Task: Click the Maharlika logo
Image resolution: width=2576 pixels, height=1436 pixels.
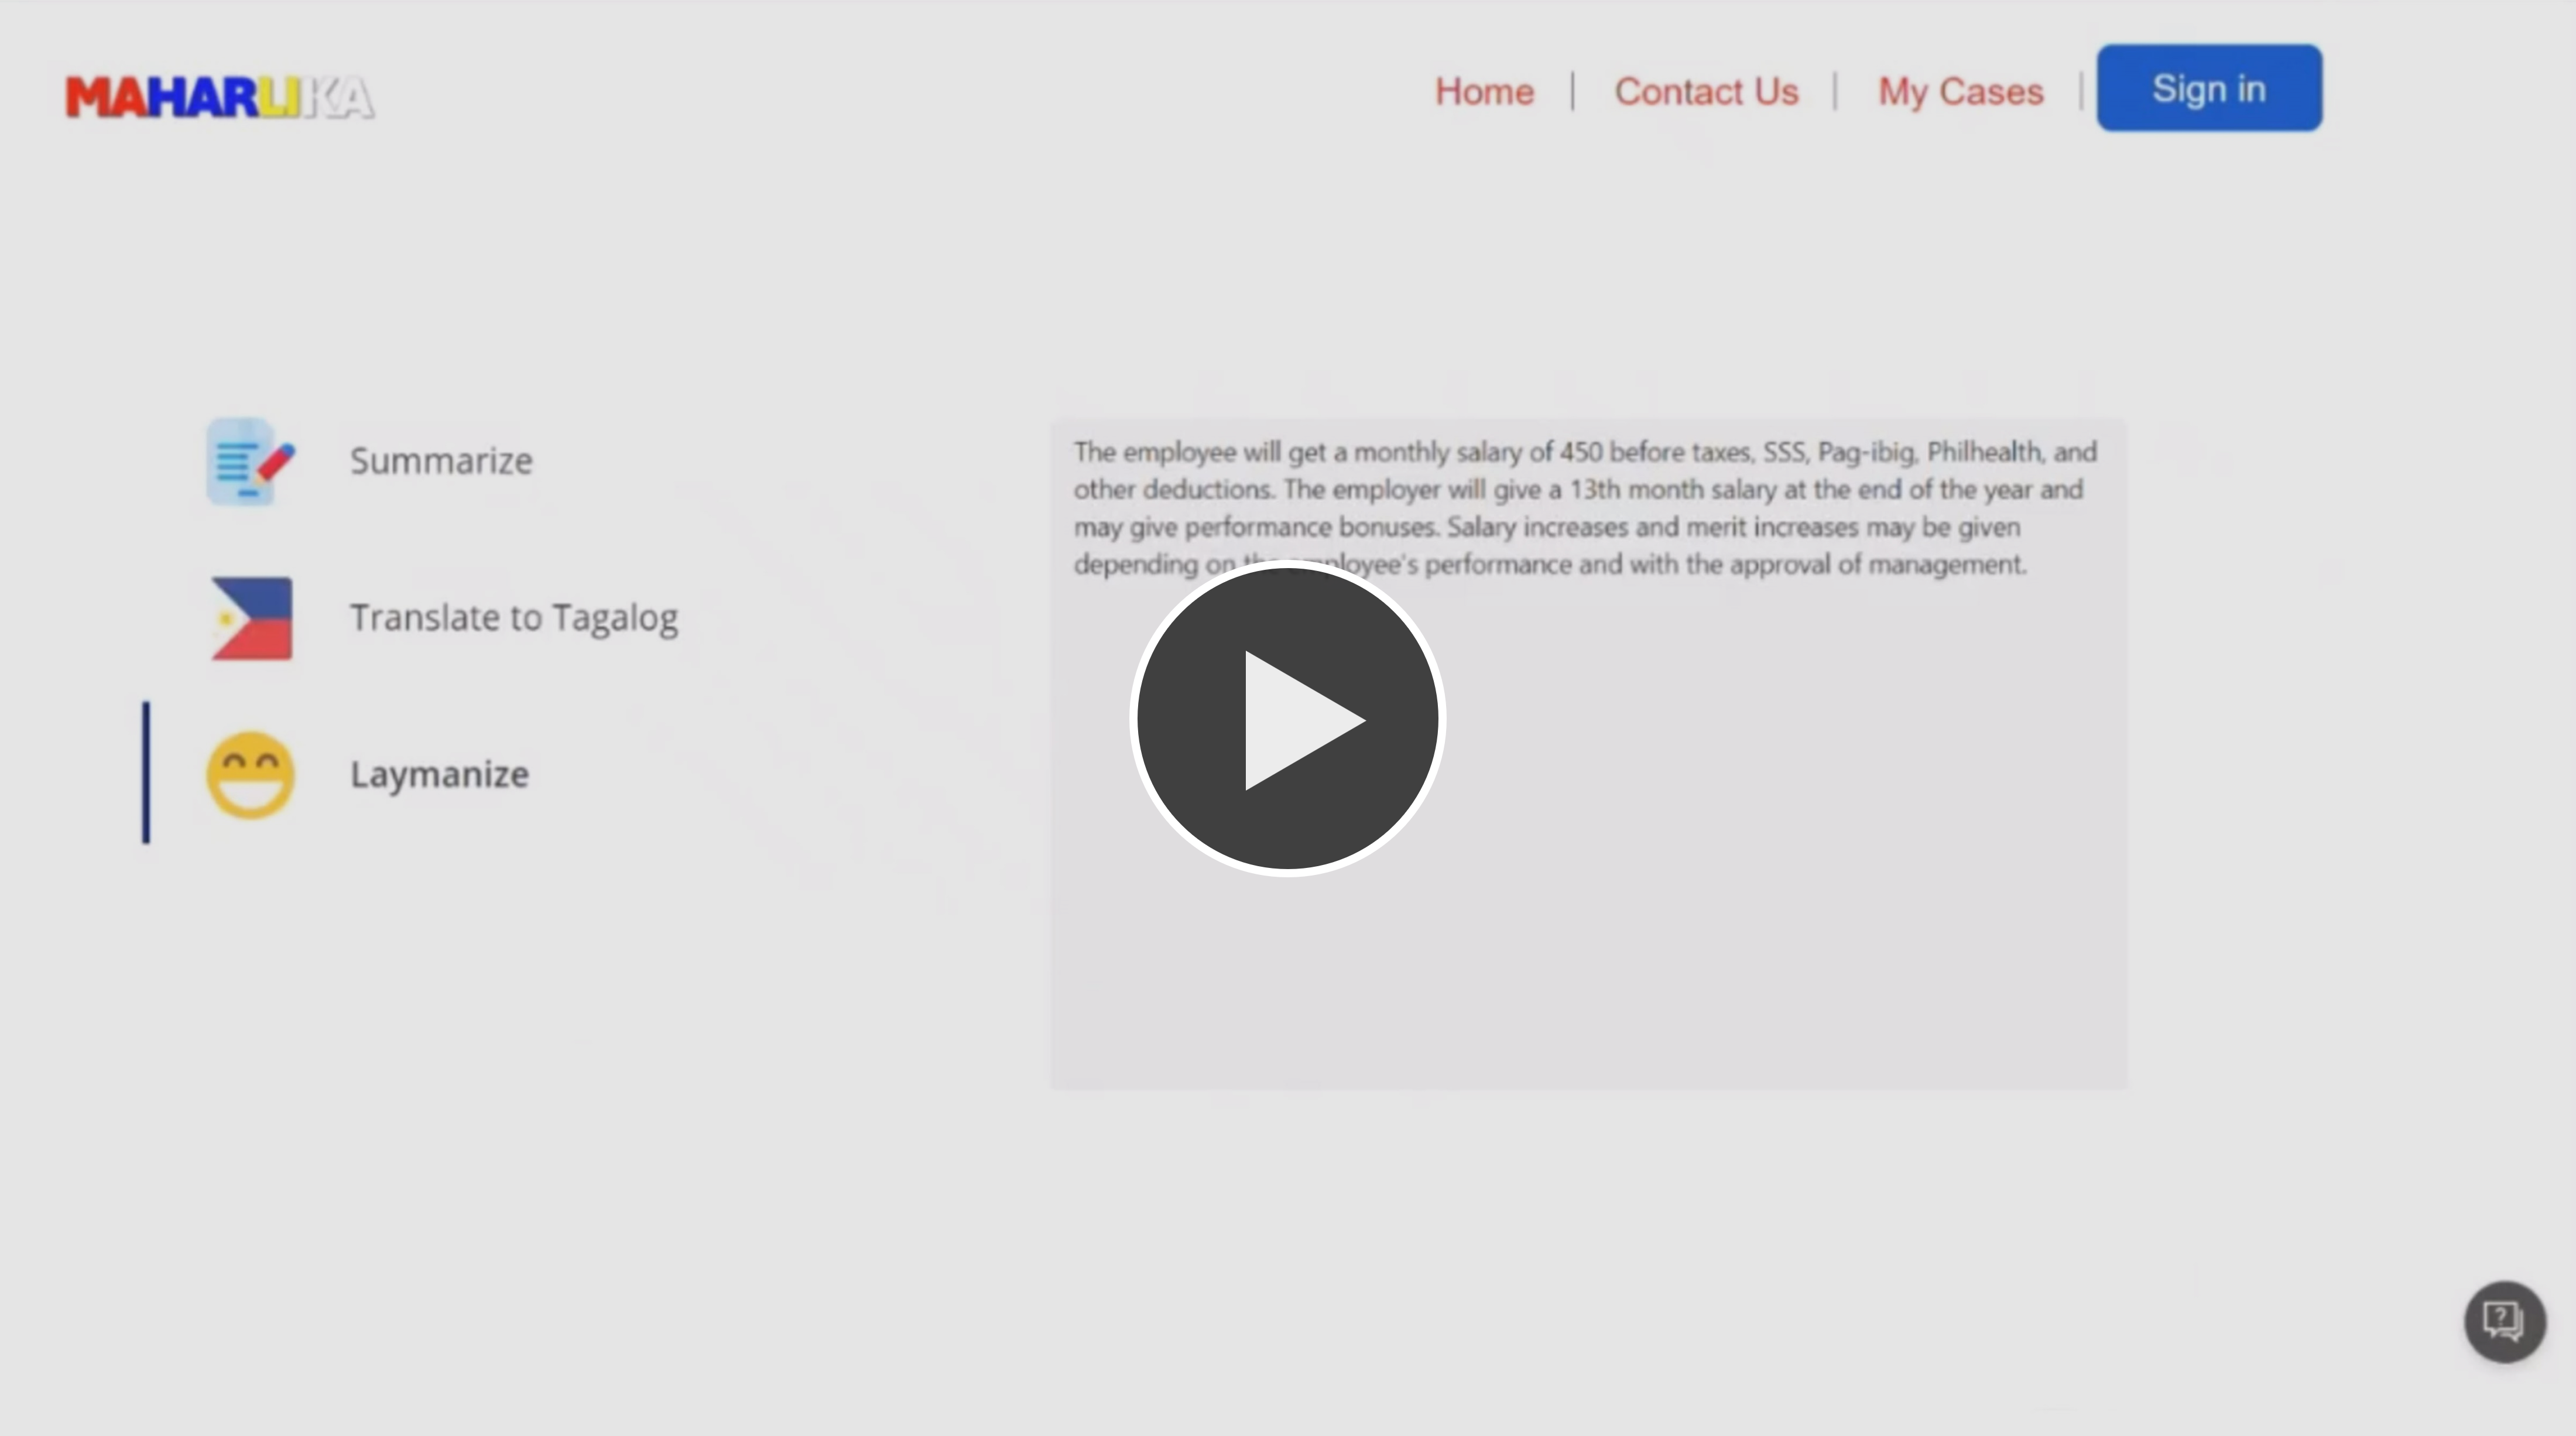Action: 220,97
